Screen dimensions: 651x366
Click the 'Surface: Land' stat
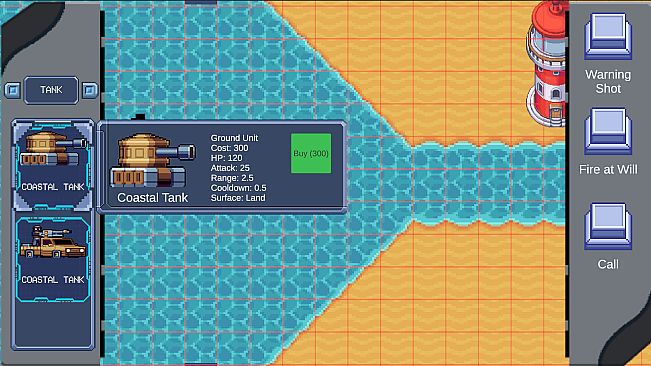pyautogui.click(x=238, y=198)
